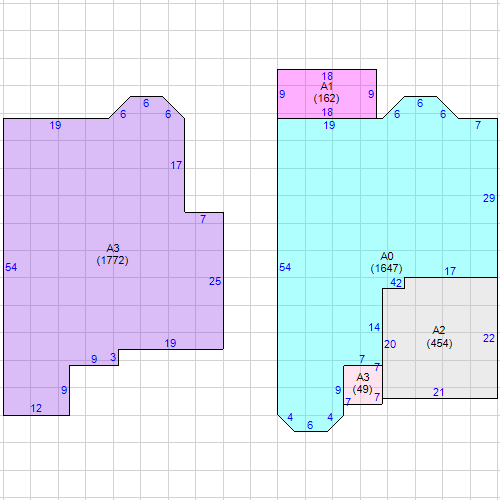The image size is (500, 500).
Task: Click dimension "17" above gray A2 area
Action: click(x=450, y=271)
